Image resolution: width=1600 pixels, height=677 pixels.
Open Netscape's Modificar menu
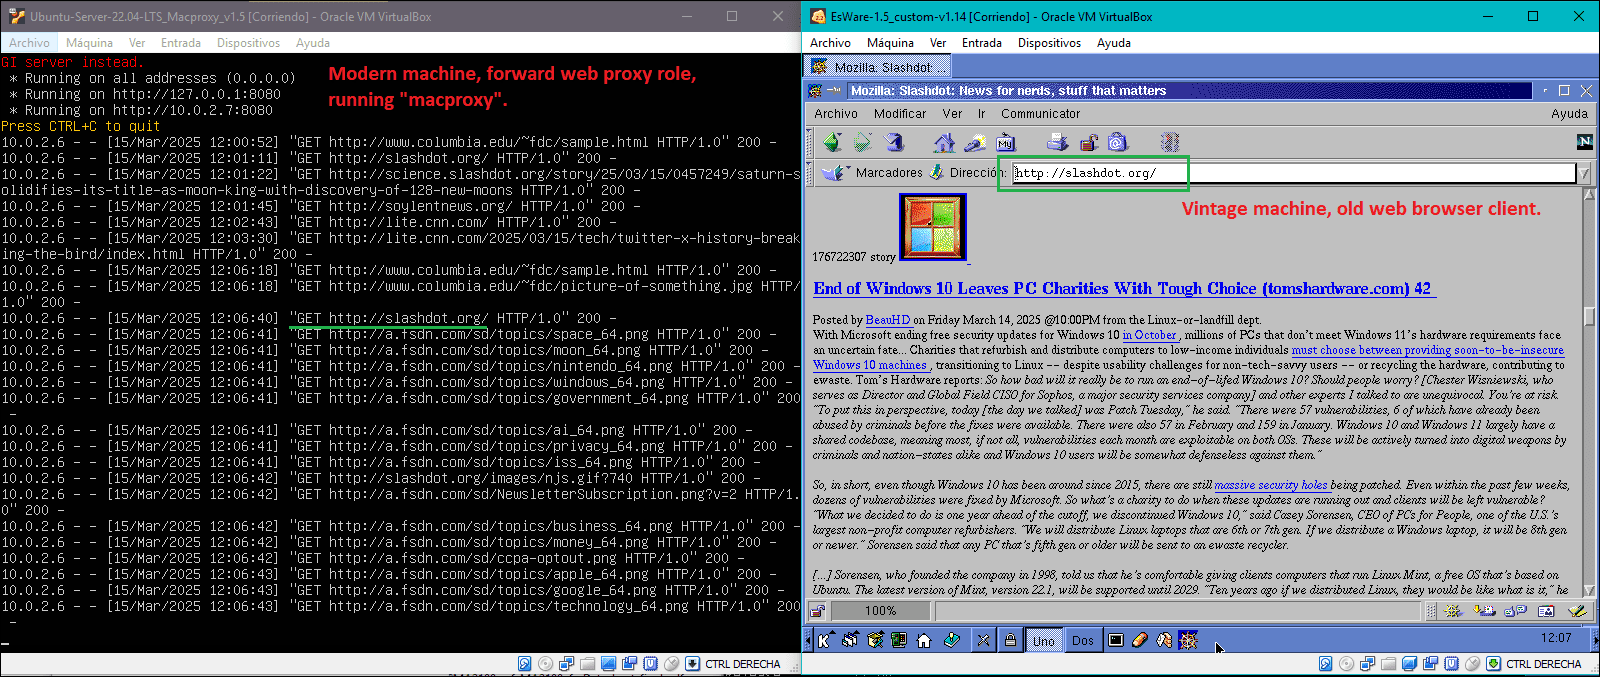900,114
